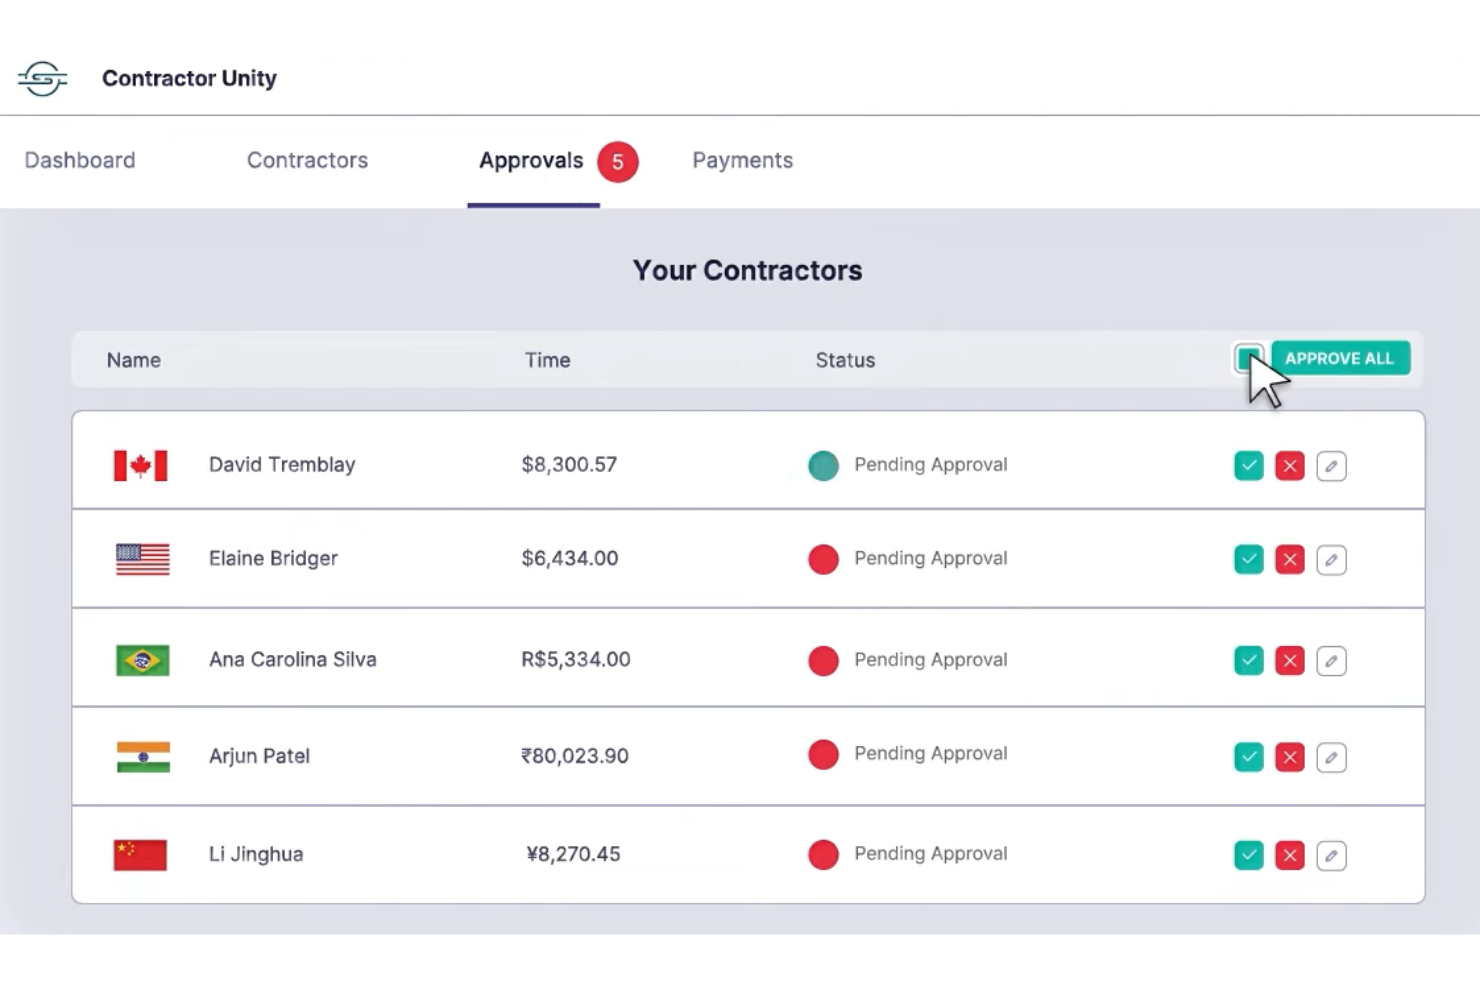1480x987 pixels.
Task: Click Pending Approval text in David Tremblay's row
Action: pyautogui.click(x=930, y=464)
